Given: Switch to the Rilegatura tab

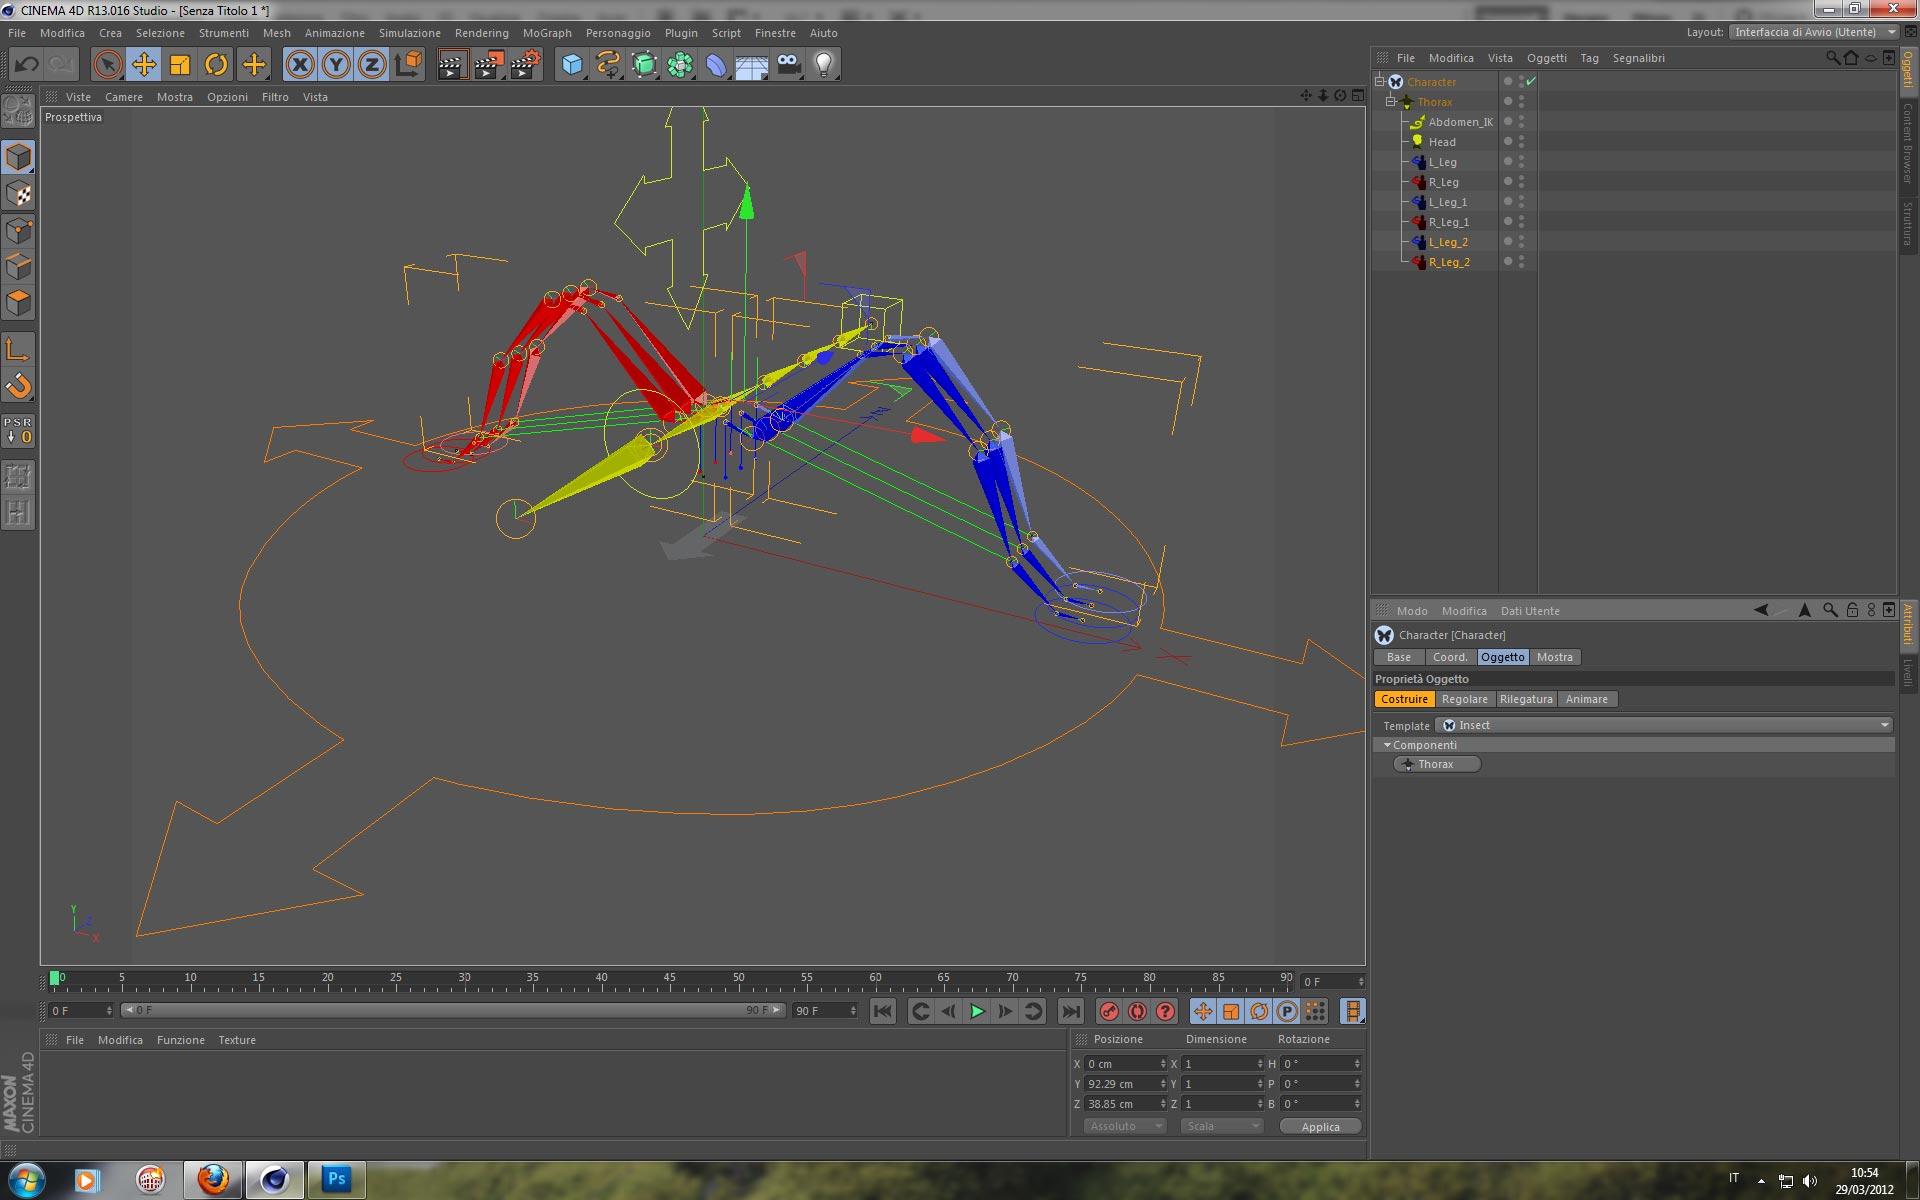Looking at the screenshot, I should [1525, 699].
